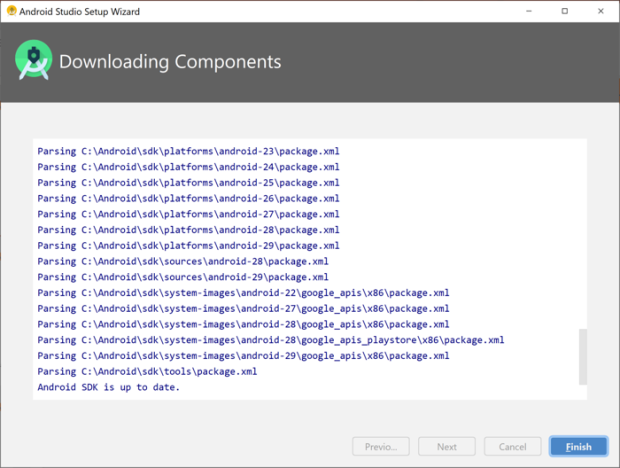
Task: Select the platforms\android-28 parsing line
Action: coord(189,230)
